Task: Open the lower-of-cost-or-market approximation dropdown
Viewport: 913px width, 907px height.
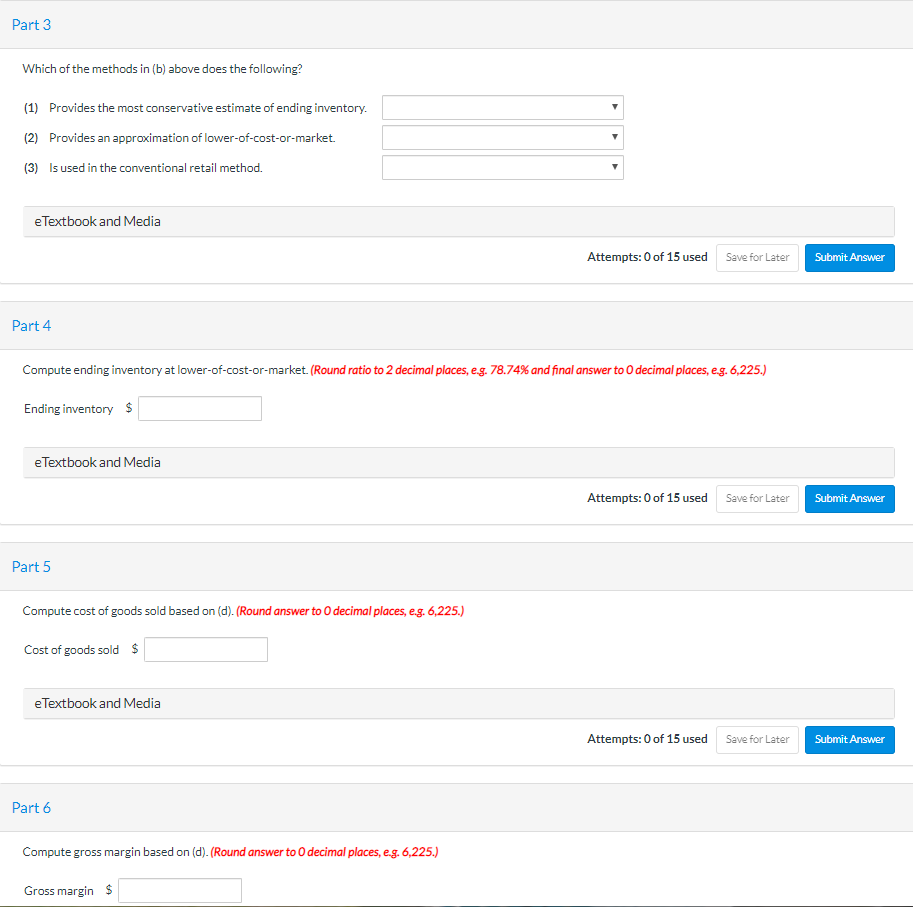Action: tap(502, 137)
